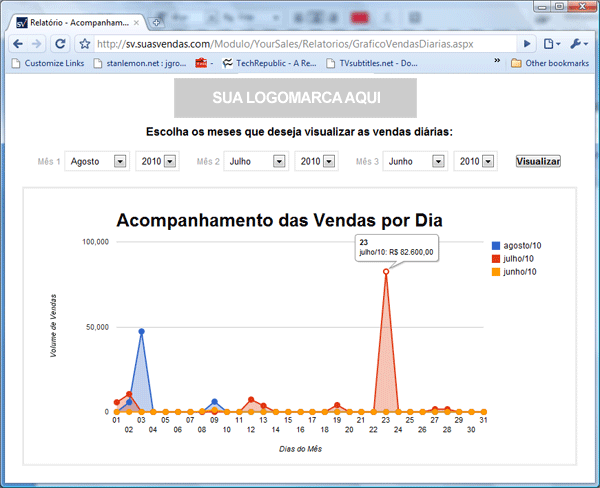This screenshot has width=600, height=488.
Task: Open the Mês 3 year dropdown
Action: point(476,161)
